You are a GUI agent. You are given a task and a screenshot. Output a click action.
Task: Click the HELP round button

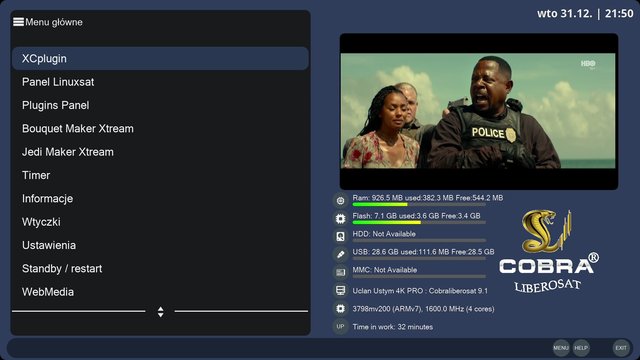pyautogui.click(x=581, y=348)
